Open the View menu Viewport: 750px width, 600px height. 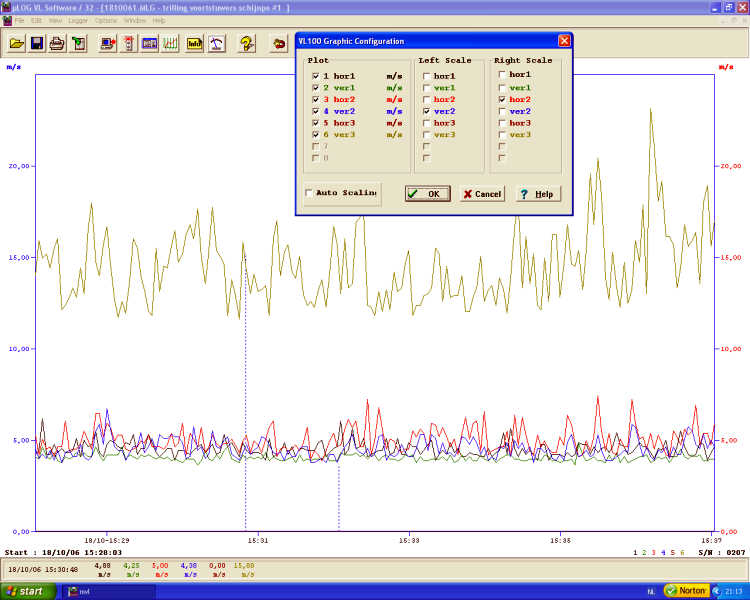click(55, 21)
